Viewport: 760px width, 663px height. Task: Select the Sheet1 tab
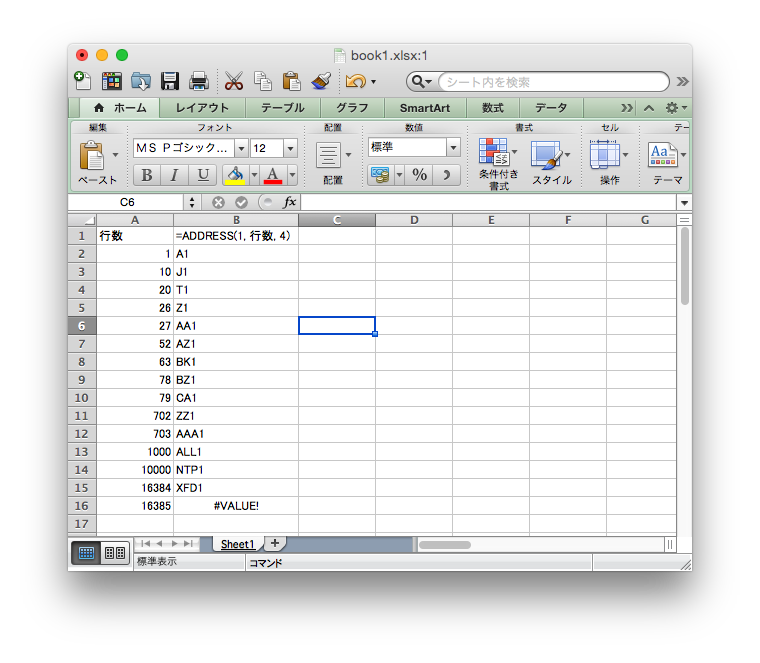(x=238, y=544)
